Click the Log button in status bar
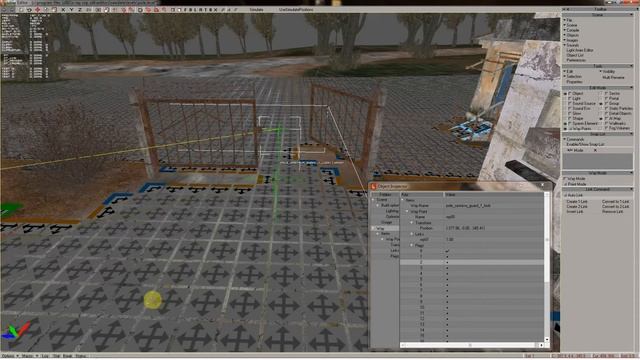640x360 pixels. click(x=45, y=356)
